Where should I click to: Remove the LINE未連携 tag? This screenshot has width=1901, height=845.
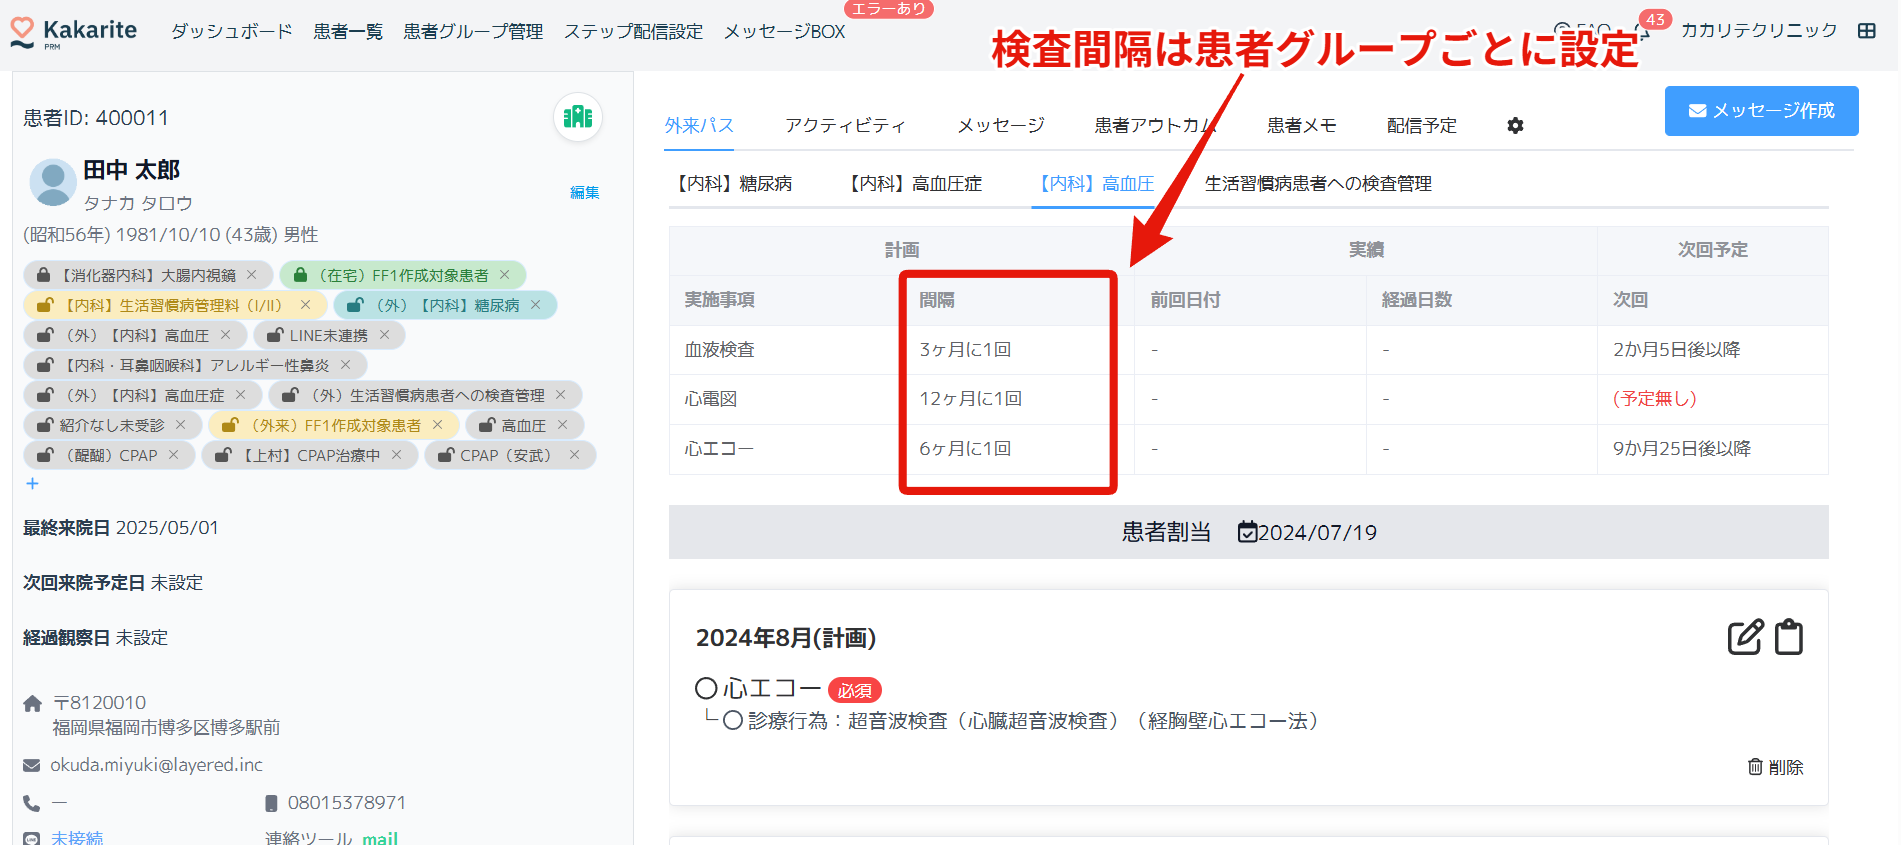[x=385, y=335]
